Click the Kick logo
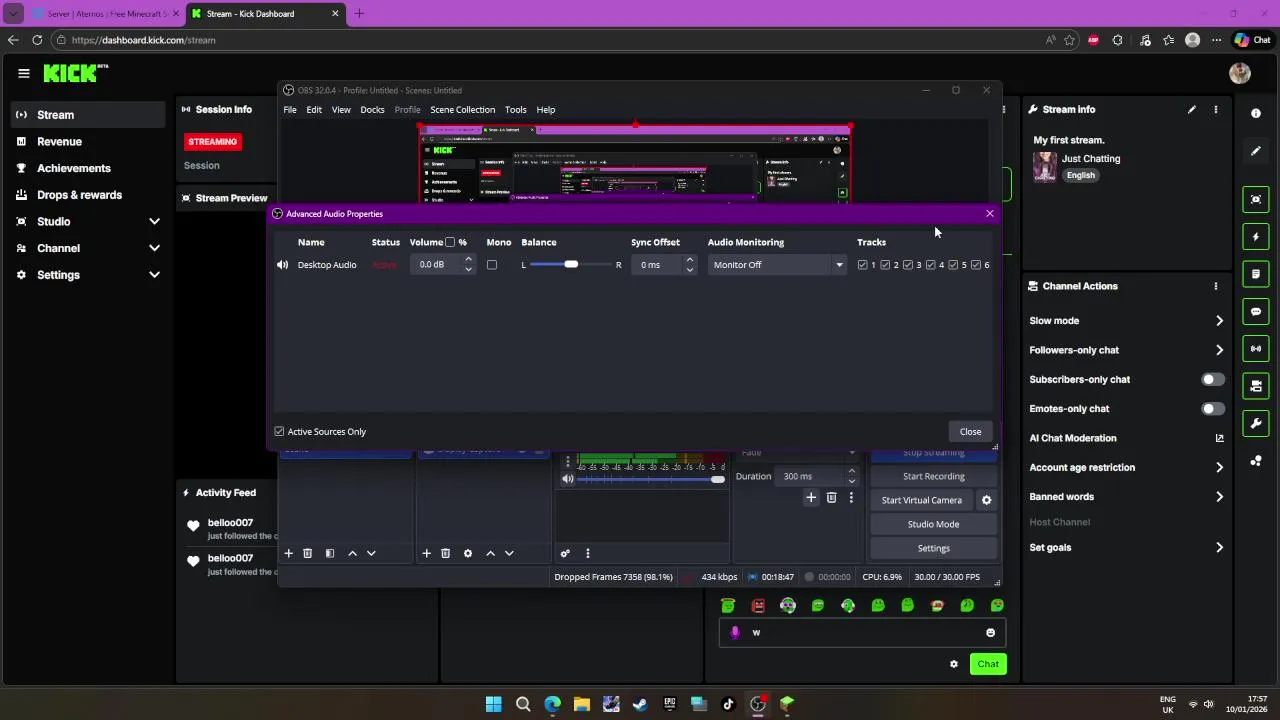The width and height of the screenshot is (1280, 720). pyautogui.click(x=75, y=73)
